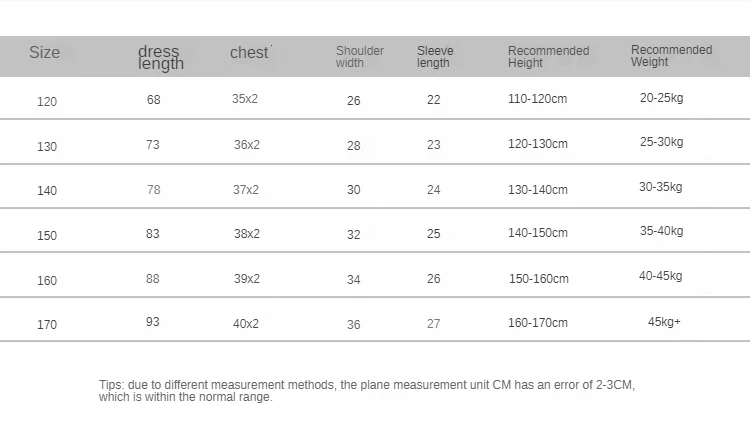
Task: Select dress length value 93
Action: click(x=153, y=322)
